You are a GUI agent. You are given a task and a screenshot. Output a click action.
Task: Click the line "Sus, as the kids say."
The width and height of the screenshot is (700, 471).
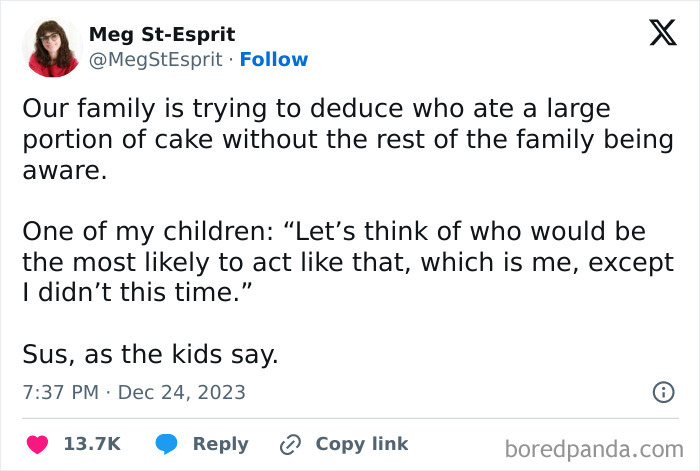click(x=150, y=354)
